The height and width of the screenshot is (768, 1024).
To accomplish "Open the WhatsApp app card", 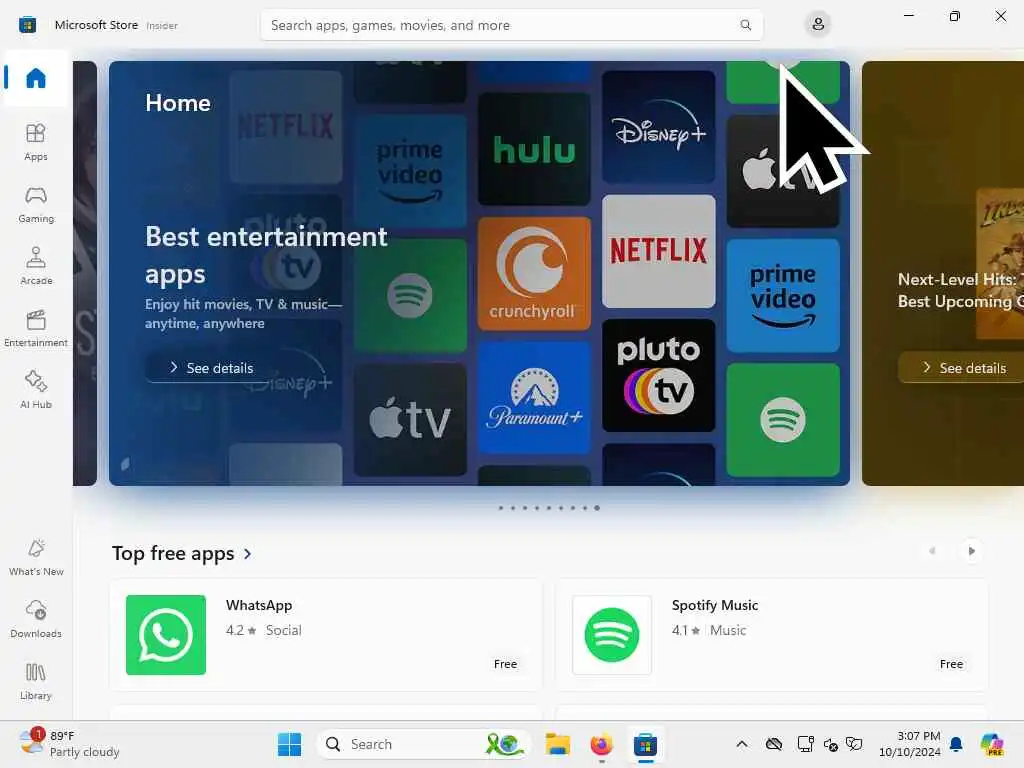I will (x=326, y=635).
